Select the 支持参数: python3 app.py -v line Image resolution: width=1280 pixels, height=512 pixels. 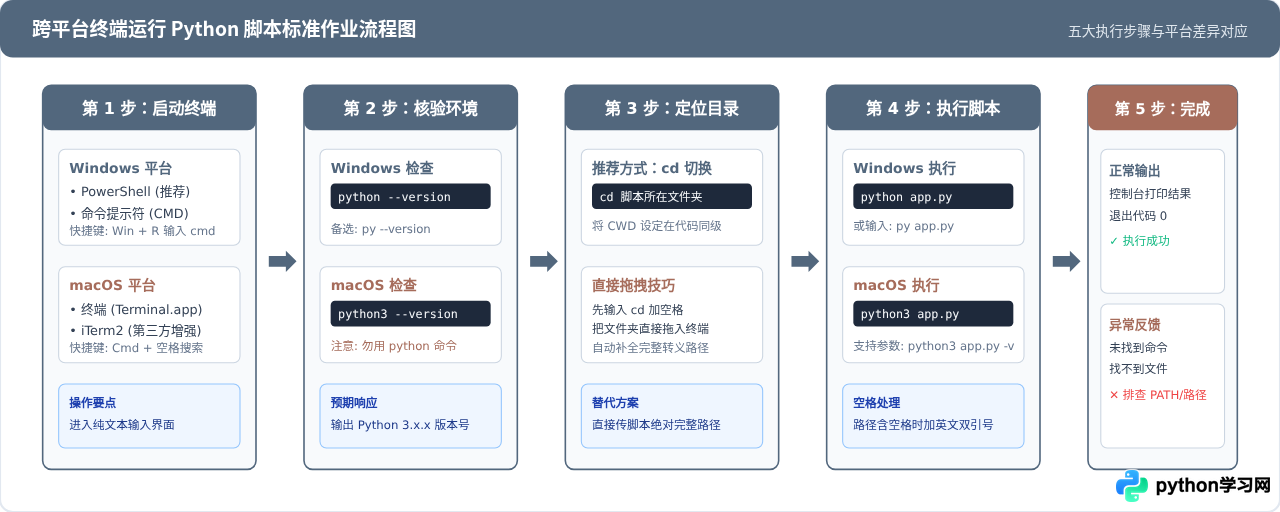click(x=933, y=346)
